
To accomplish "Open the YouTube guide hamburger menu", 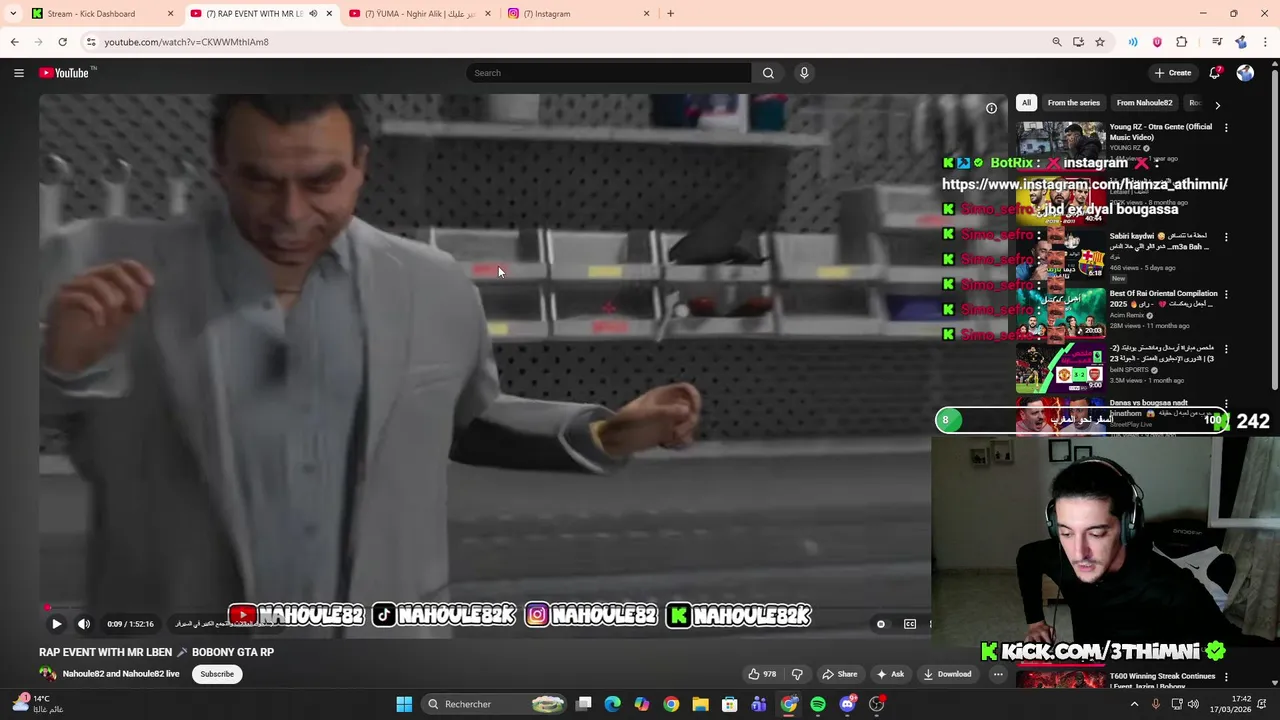I will point(18,73).
